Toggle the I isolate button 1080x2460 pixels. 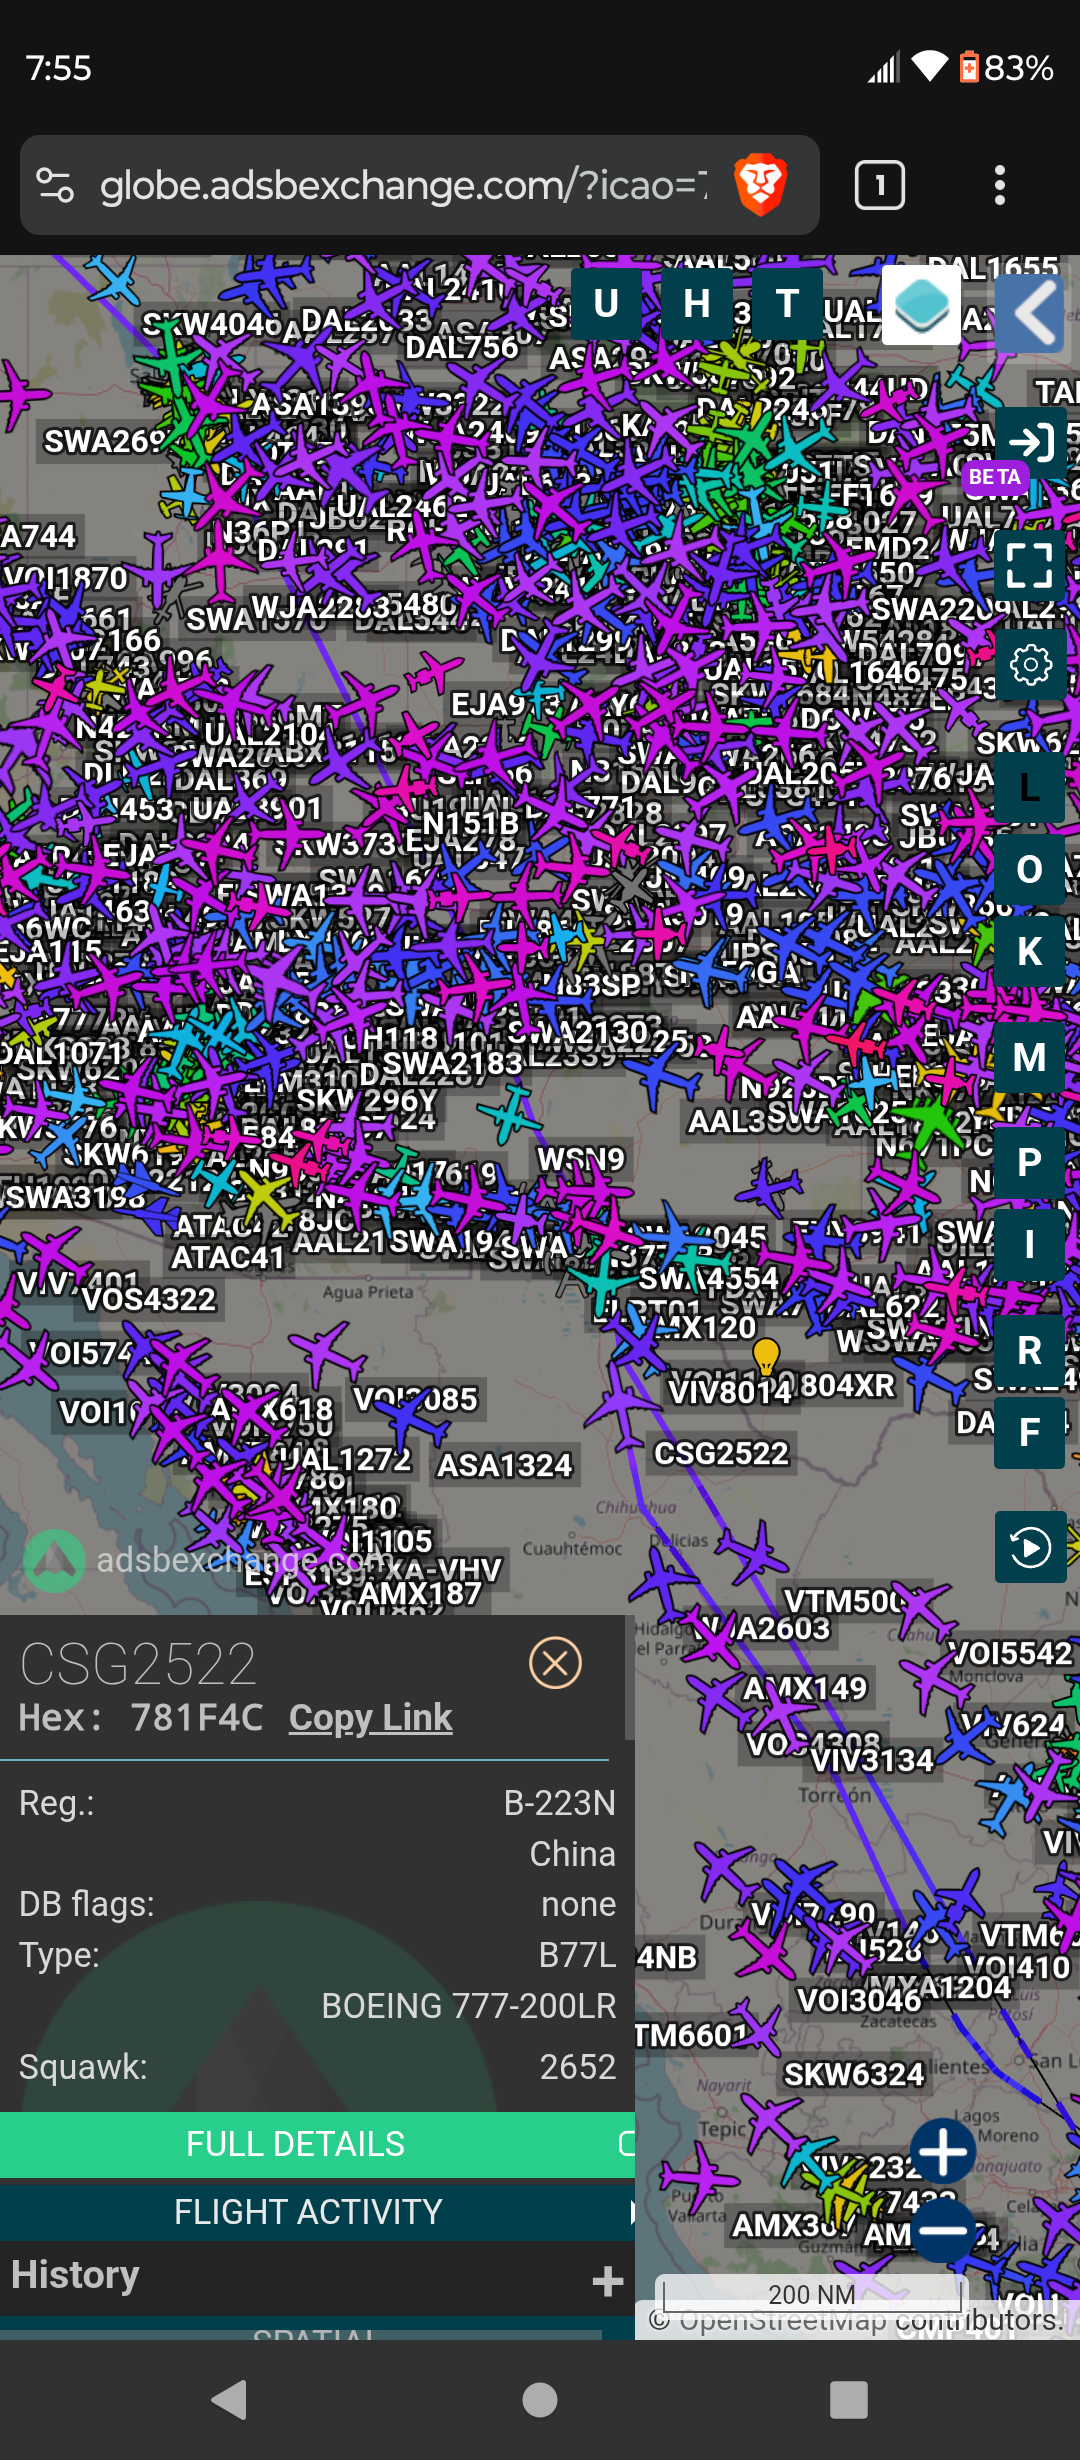point(1030,1245)
